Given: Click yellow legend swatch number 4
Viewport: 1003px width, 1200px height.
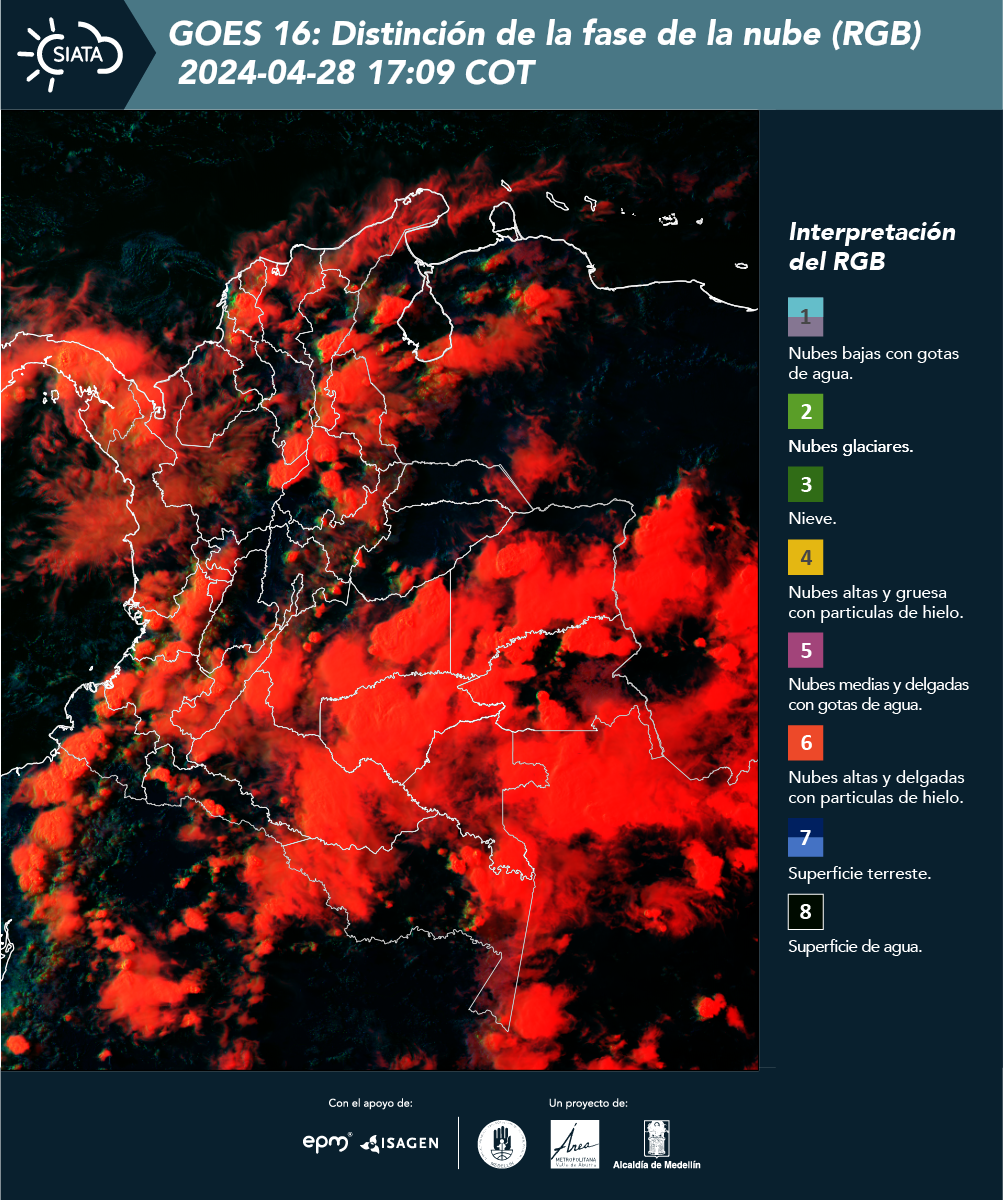Looking at the screenshot, I should [805, 557].
